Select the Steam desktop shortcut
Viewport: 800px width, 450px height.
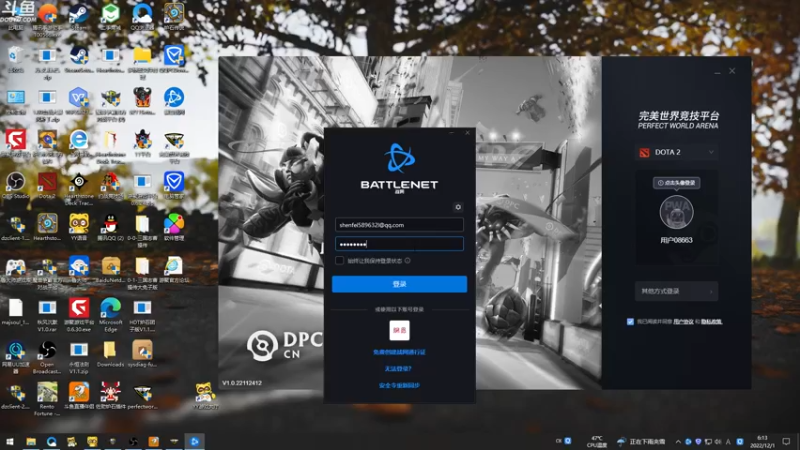tap(79, 16)
